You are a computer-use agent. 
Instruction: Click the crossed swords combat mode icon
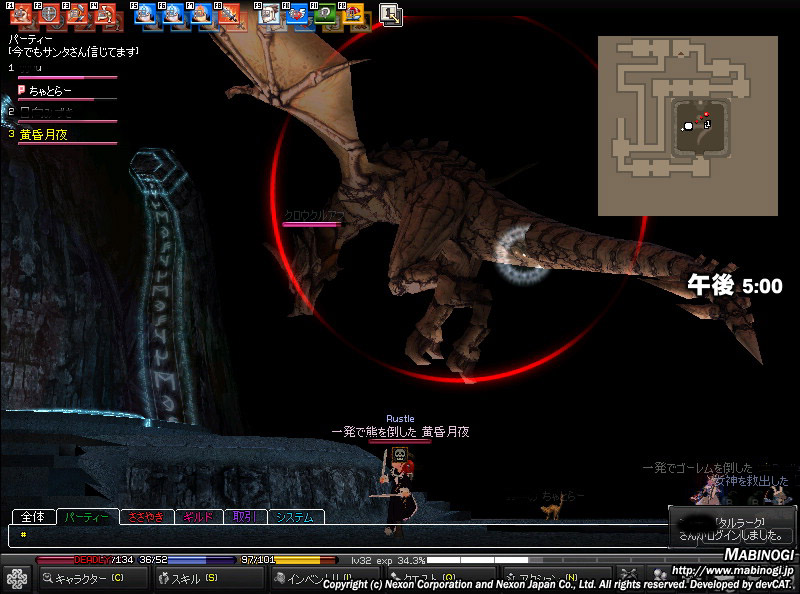(x=629, y=577)
